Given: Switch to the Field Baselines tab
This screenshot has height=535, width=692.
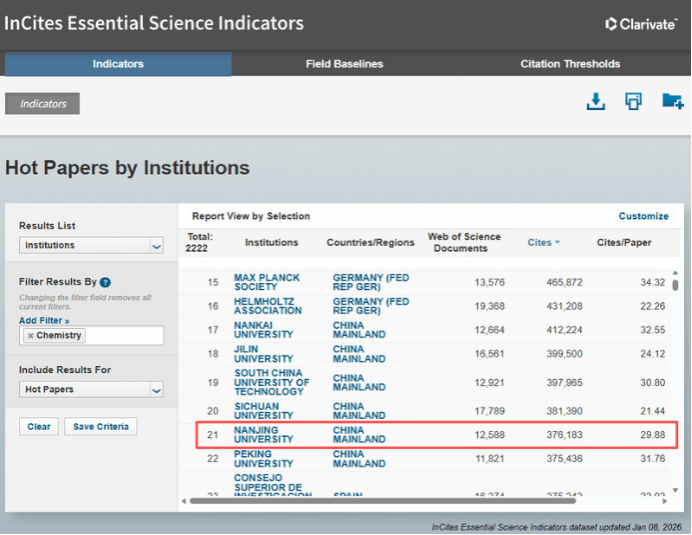Looking at the screenshot, I should pyautogui.click(x=344, y=64).
